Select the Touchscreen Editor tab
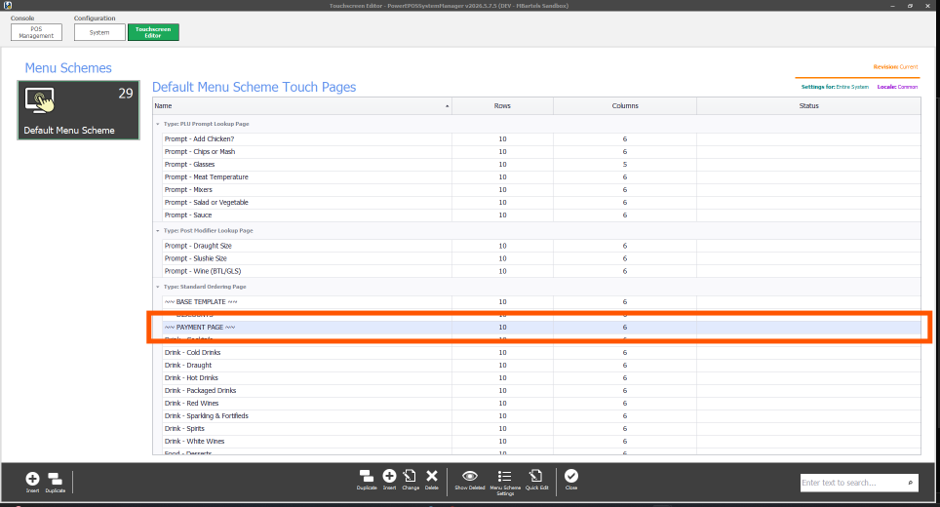The height and width of the screenshot is (507, 940). [153, 32]
